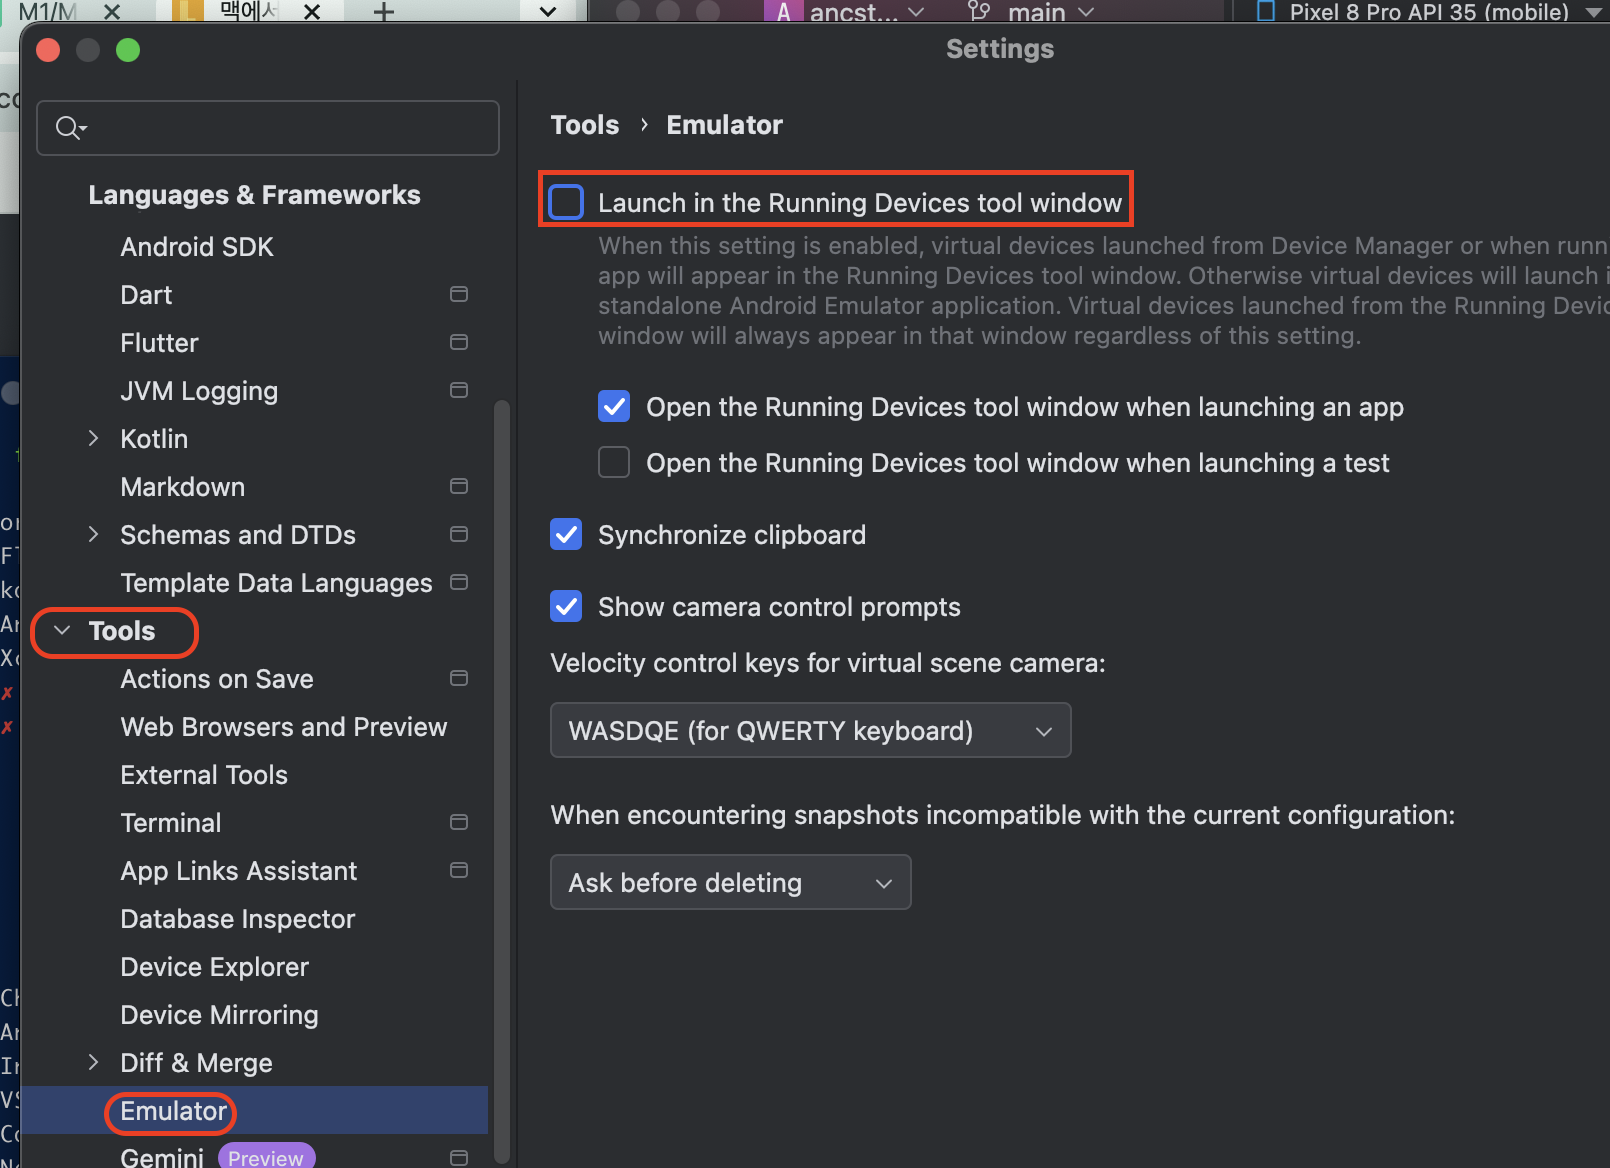Enable Launch in the Running Devices tool window
Viewport: 1610px width, 1168px height.
click(x=566, y=202)
